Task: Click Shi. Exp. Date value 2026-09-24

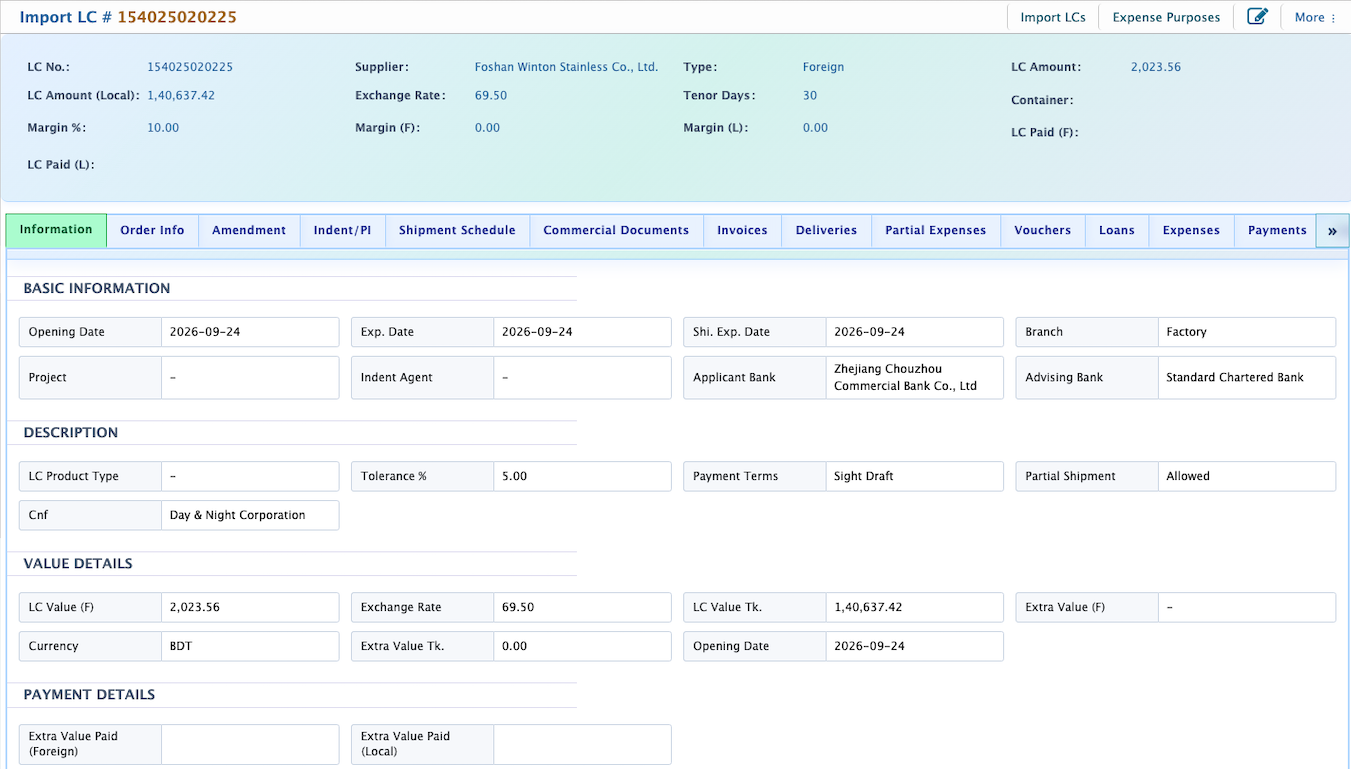Action: click(914, 332)
